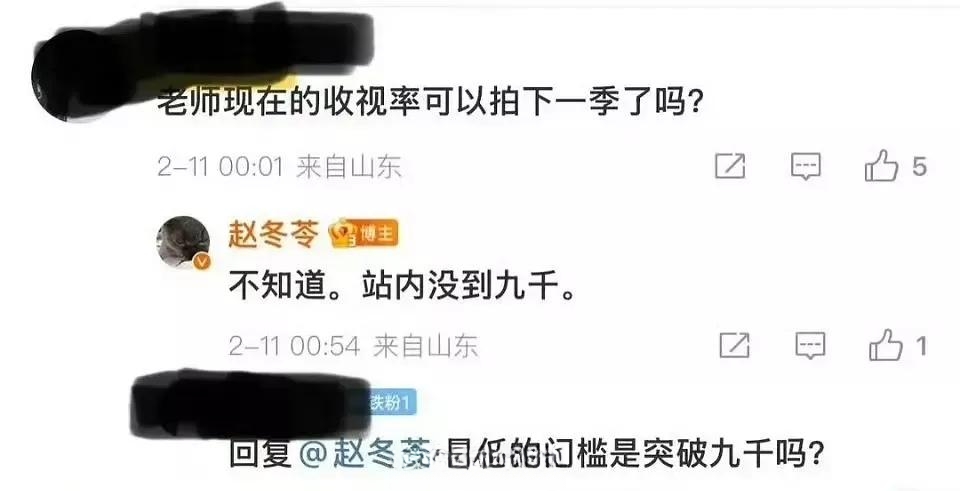Open 赵冬苓's profile avatar
The image size is (960, 491).
[184, 242]
